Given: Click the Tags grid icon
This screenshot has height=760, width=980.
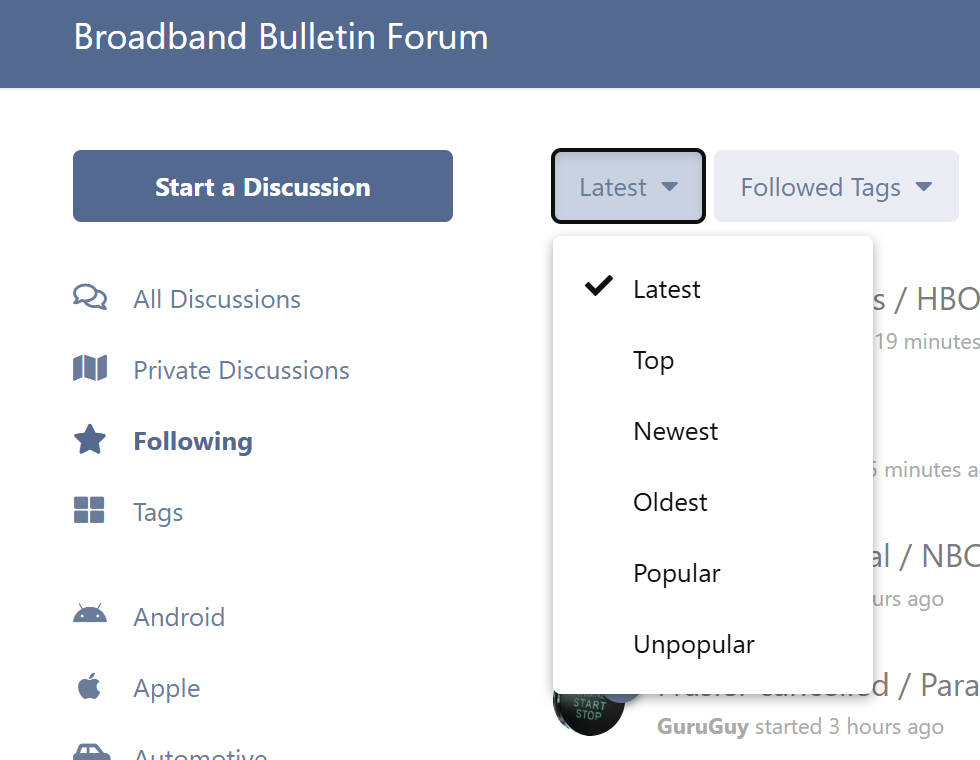Looking at the screenshot, I should 89,510.
